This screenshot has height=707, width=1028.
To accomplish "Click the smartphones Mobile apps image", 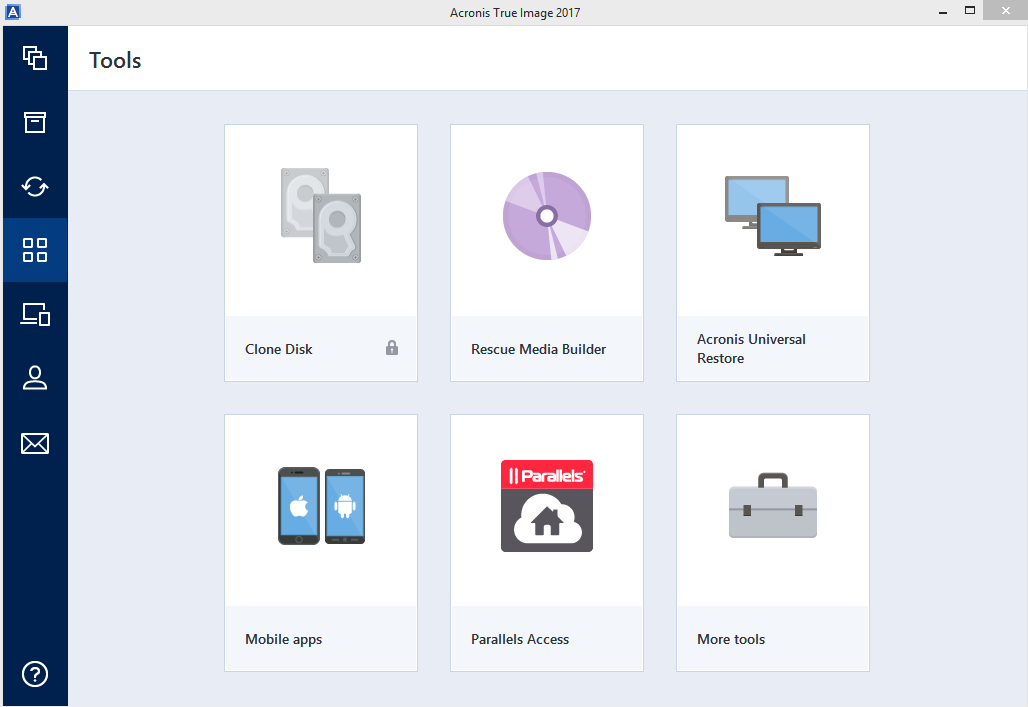I will [x=321, y=506].
